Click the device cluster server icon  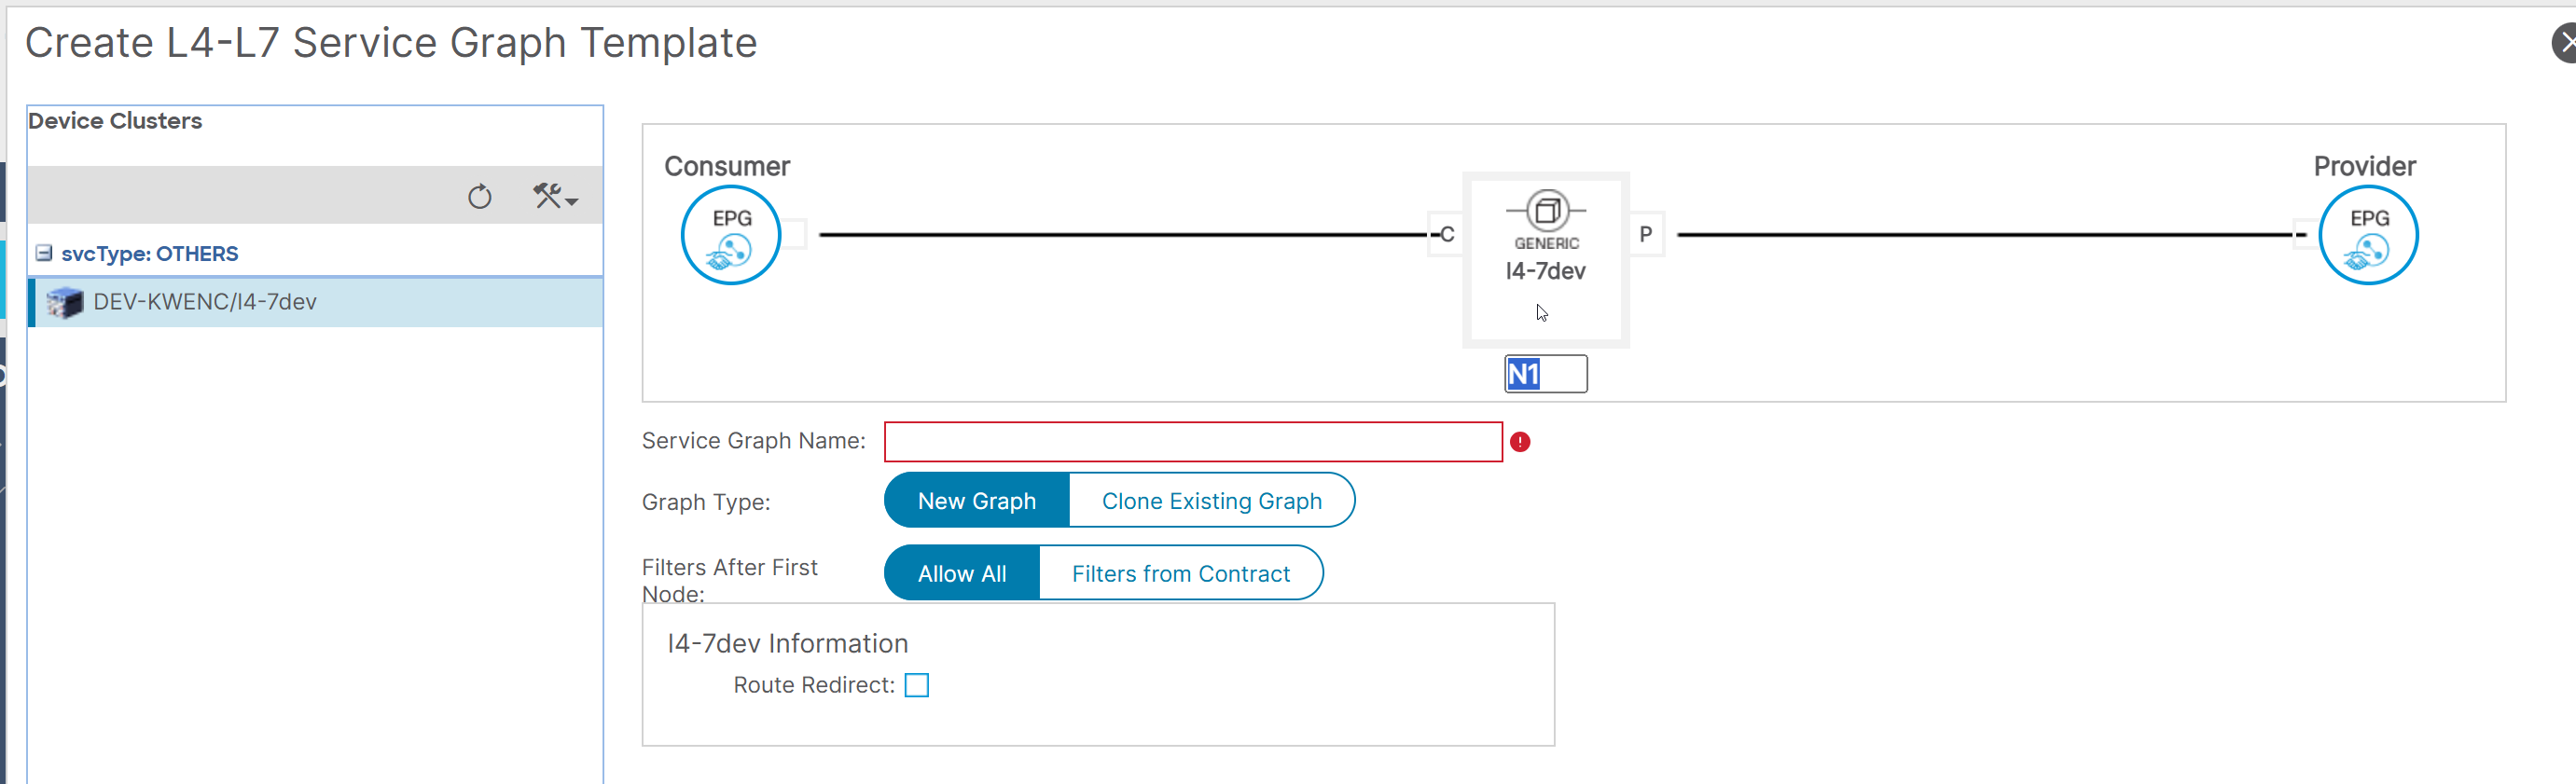(x=65, y=302)
